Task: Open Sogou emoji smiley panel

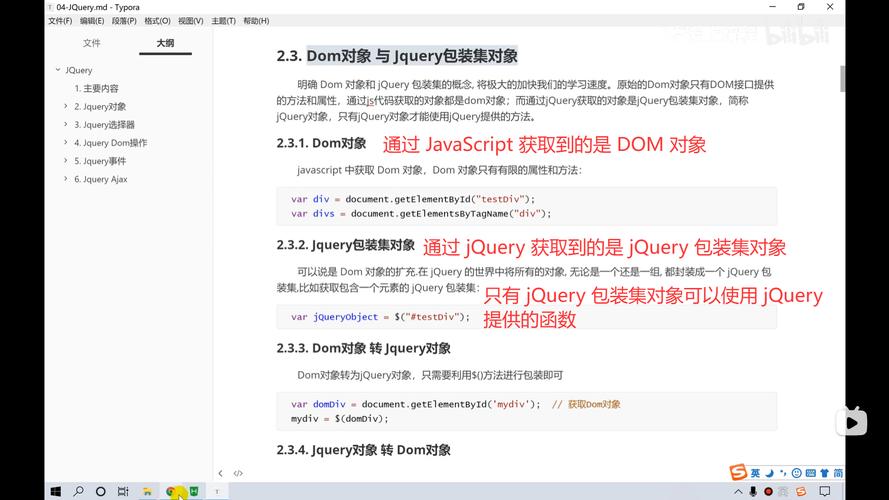Action: (797, 473)
